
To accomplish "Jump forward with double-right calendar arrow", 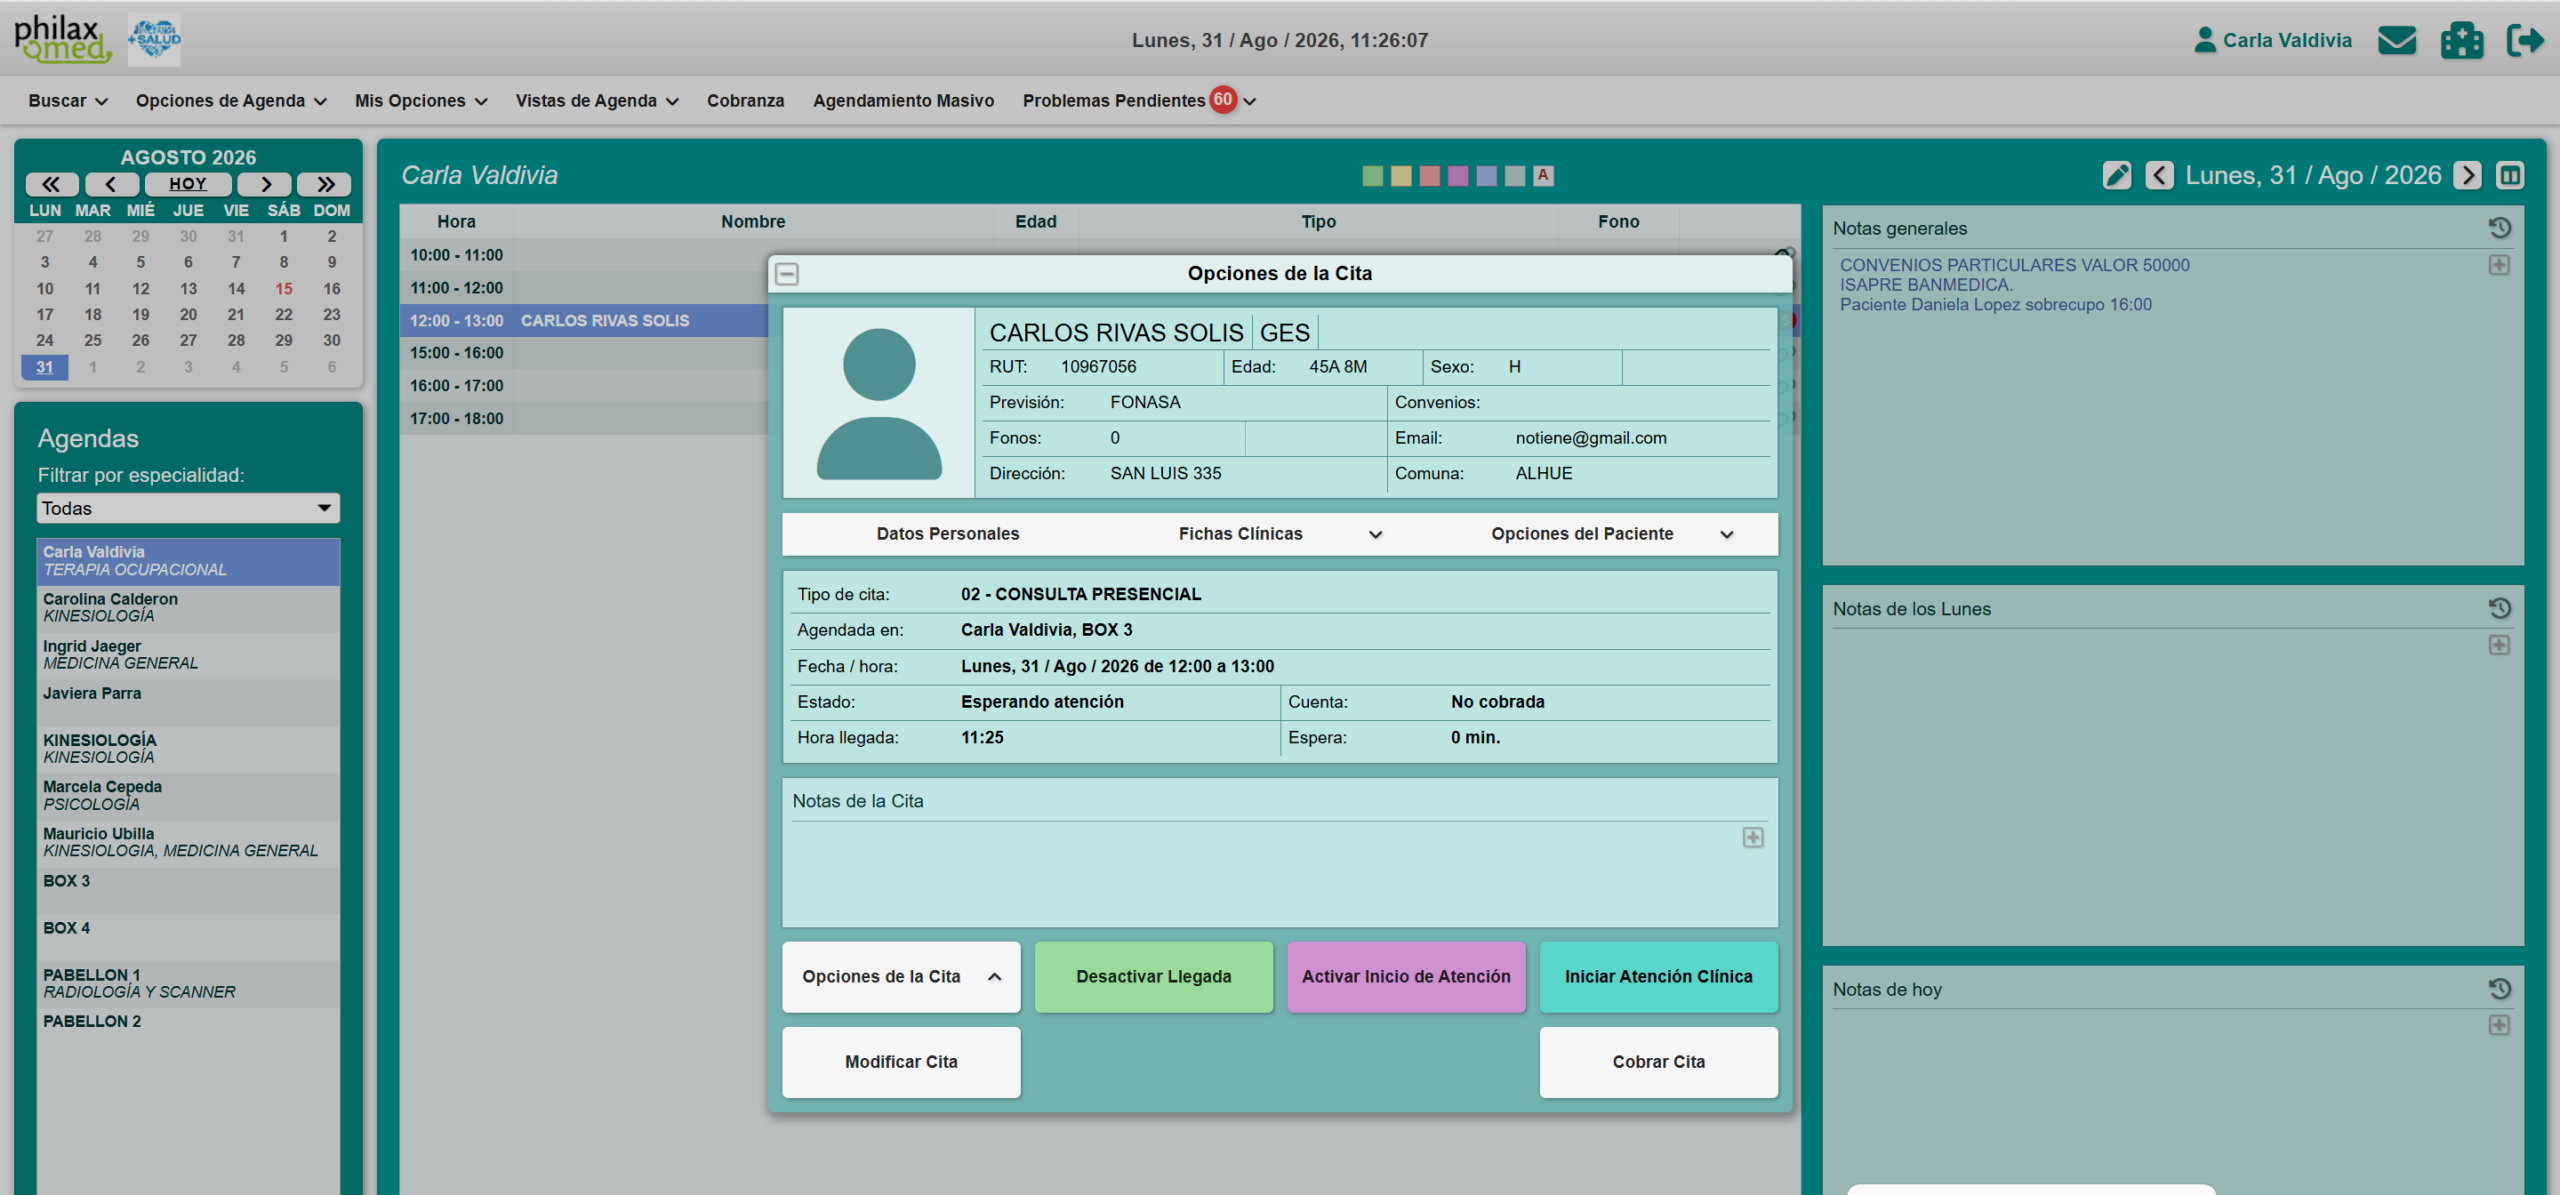I will (325, 184).
